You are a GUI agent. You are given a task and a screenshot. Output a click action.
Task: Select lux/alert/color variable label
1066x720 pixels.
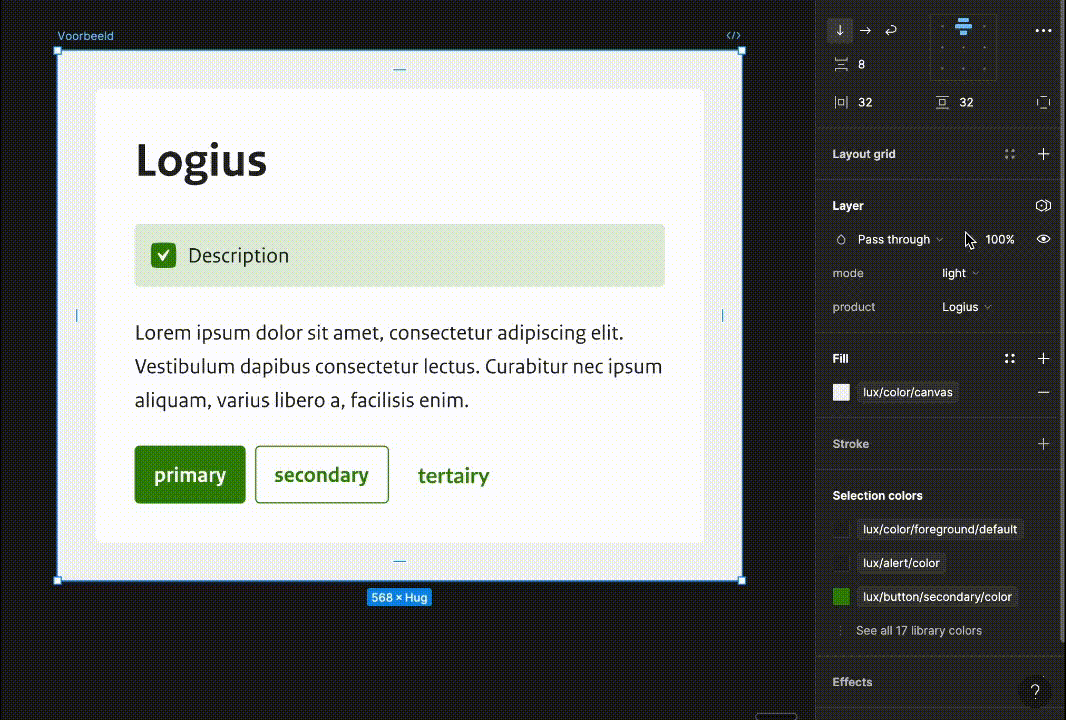pyautogui.click(x=901, y=563)
